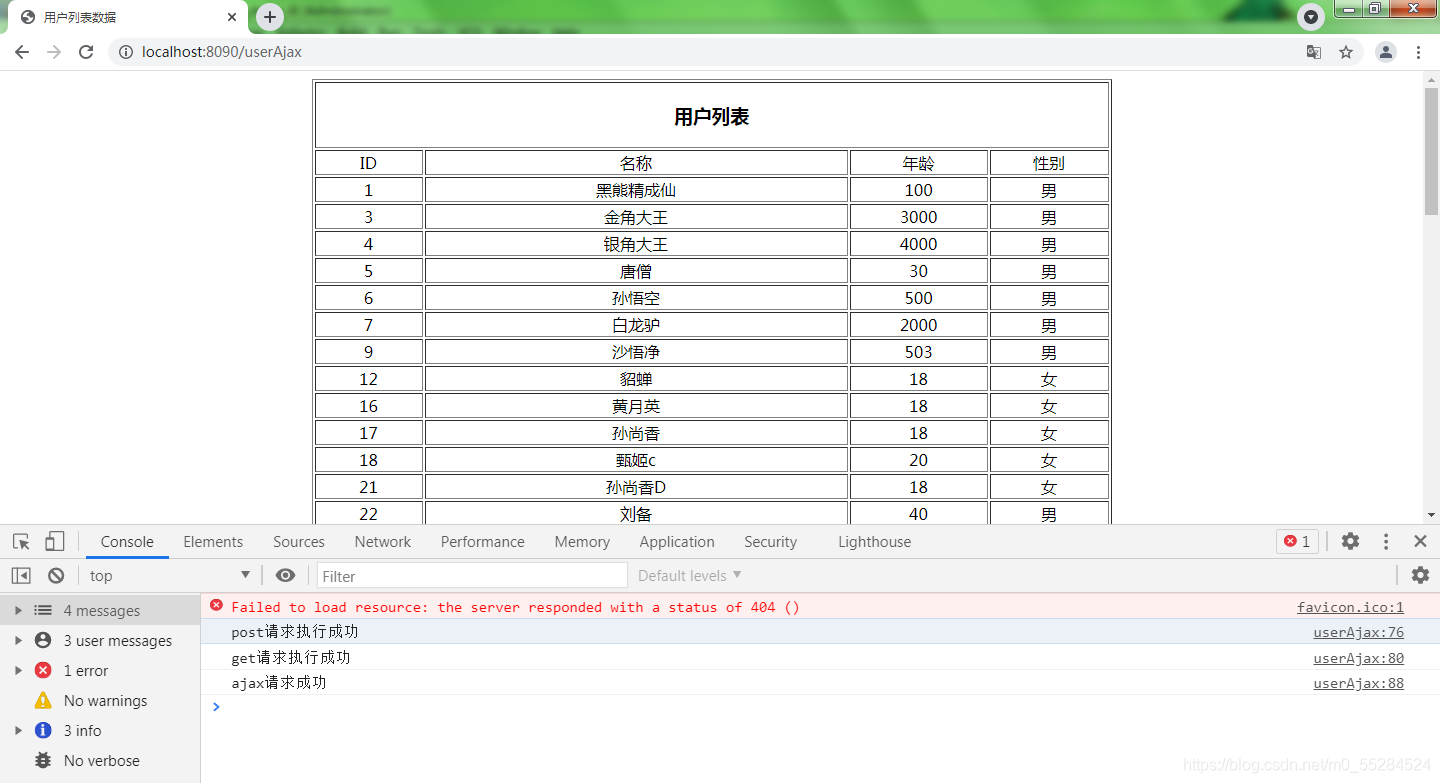Toggle the console sidebar panel icon
This screenshot has width=1440, height=783.
pos(21,575)
